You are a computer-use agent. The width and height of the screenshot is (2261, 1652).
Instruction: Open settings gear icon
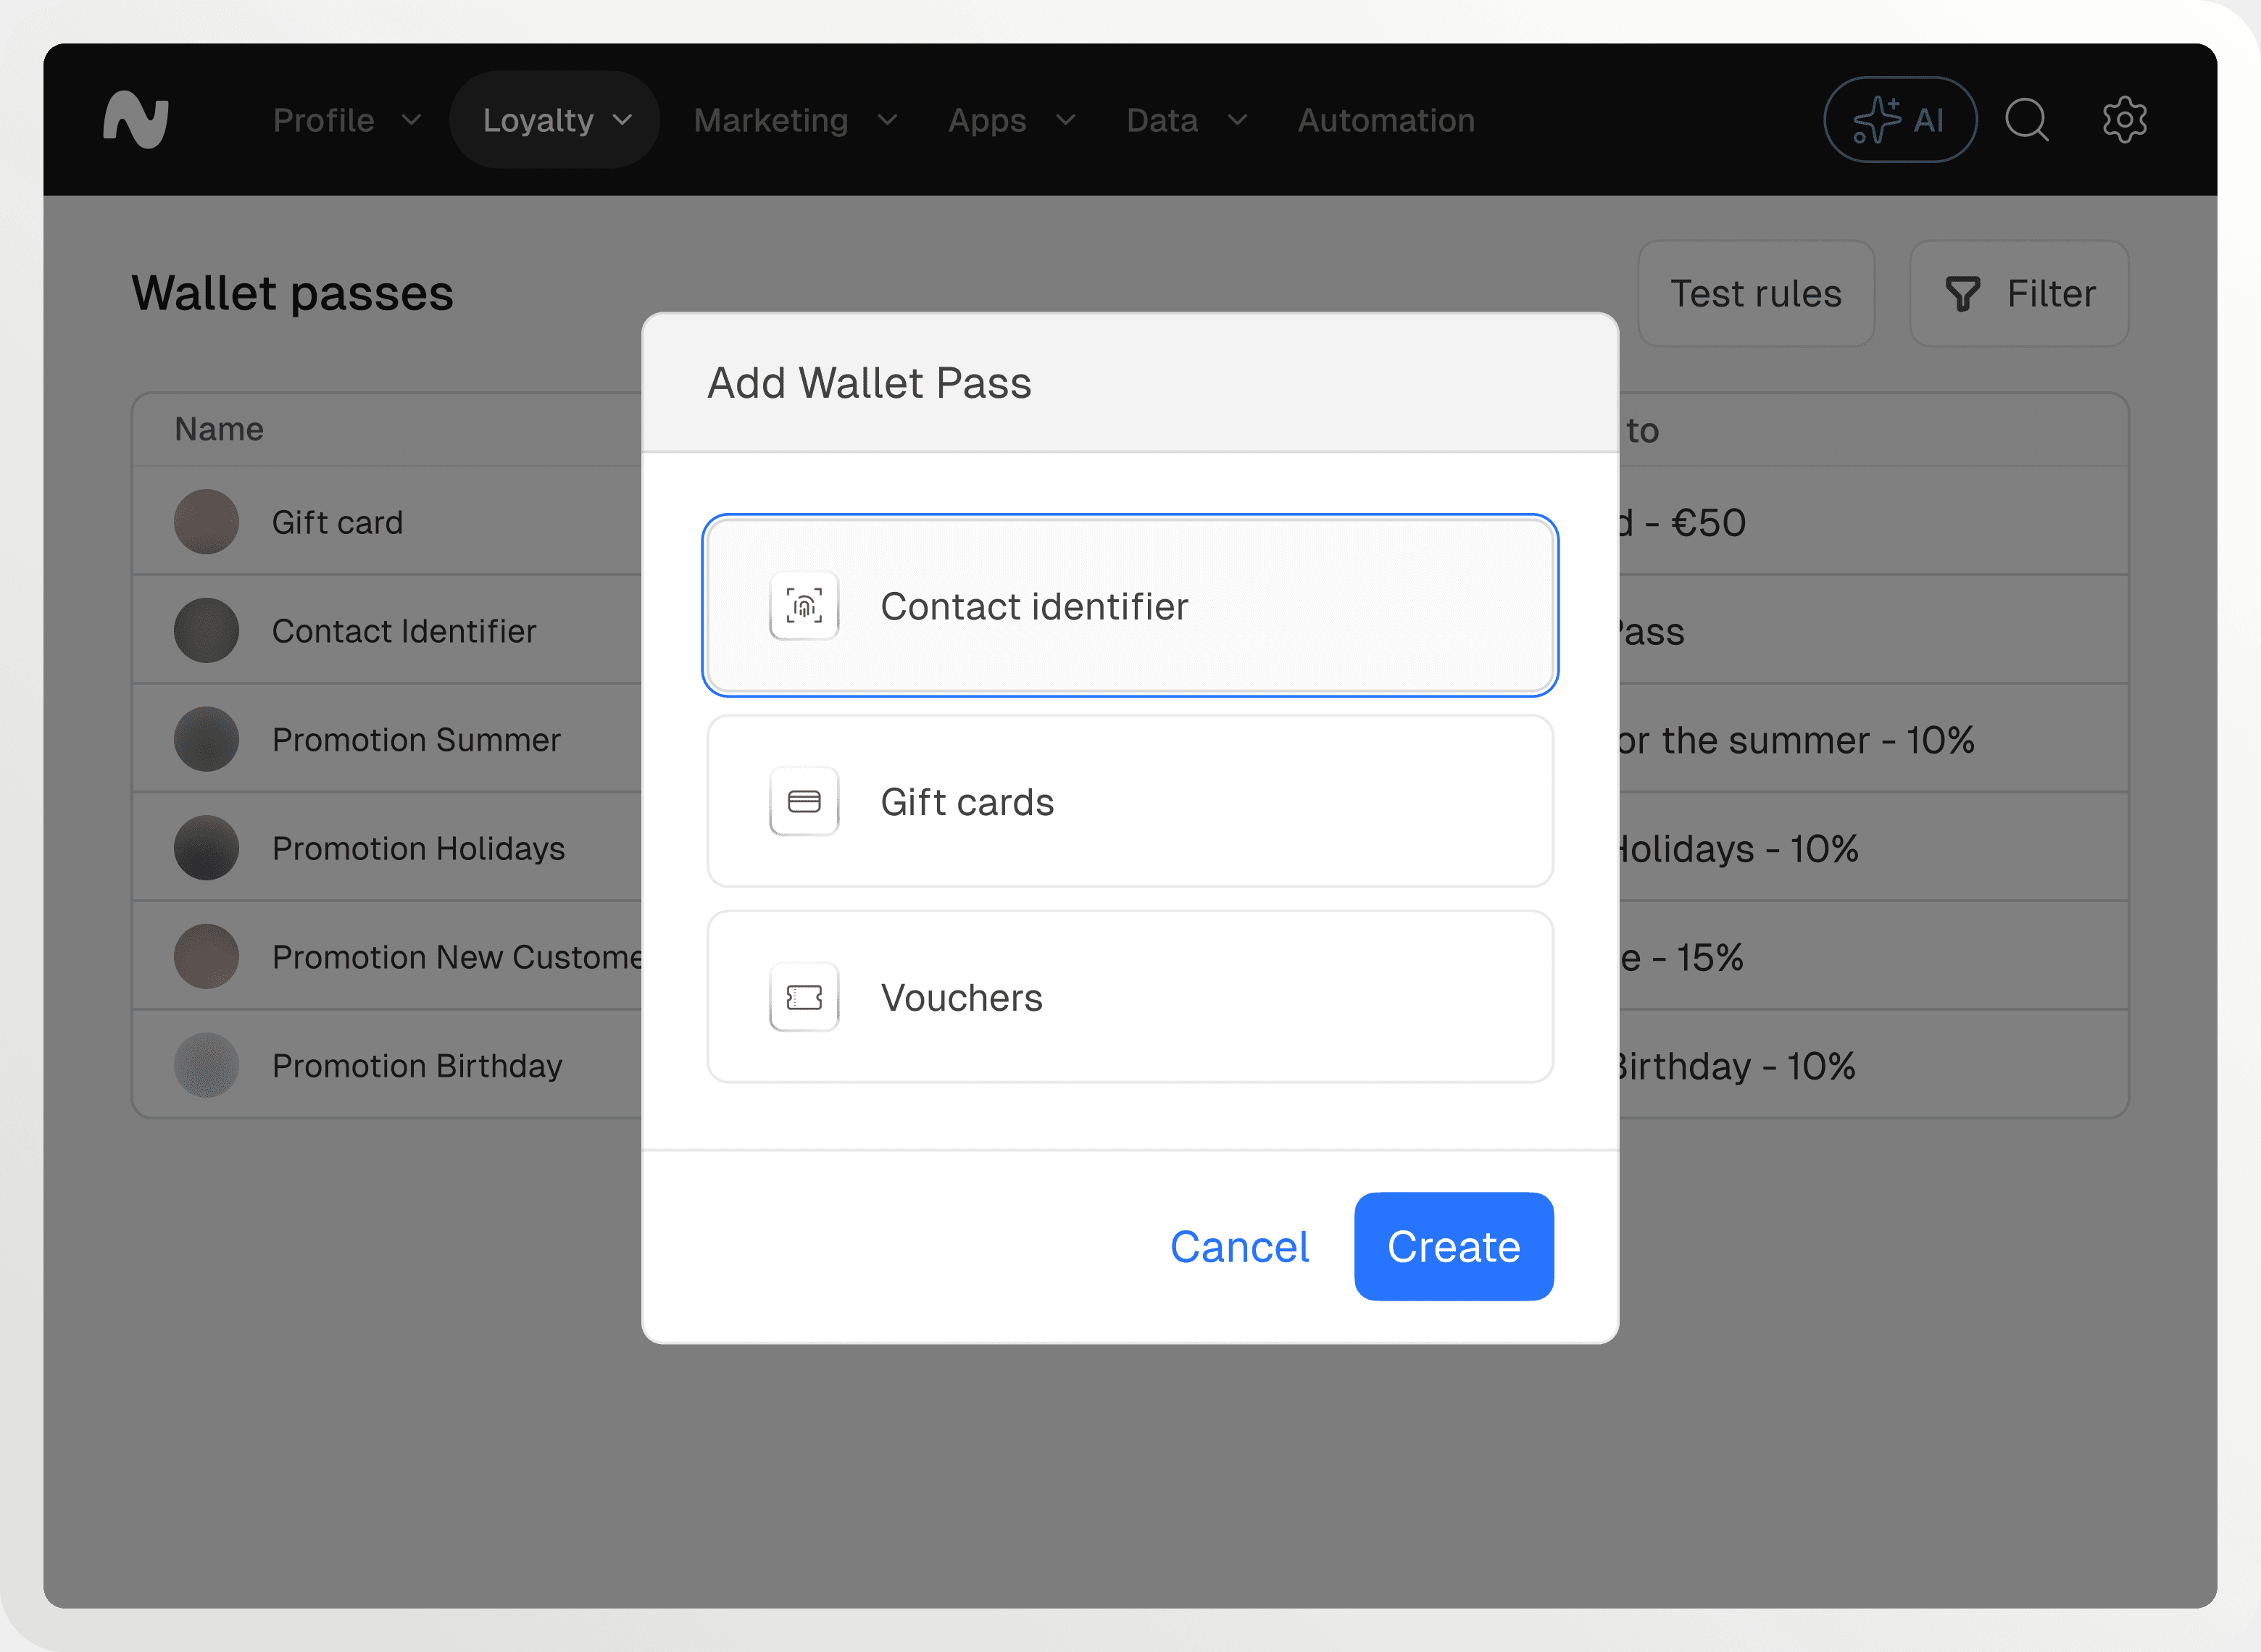click(2124, 120)
